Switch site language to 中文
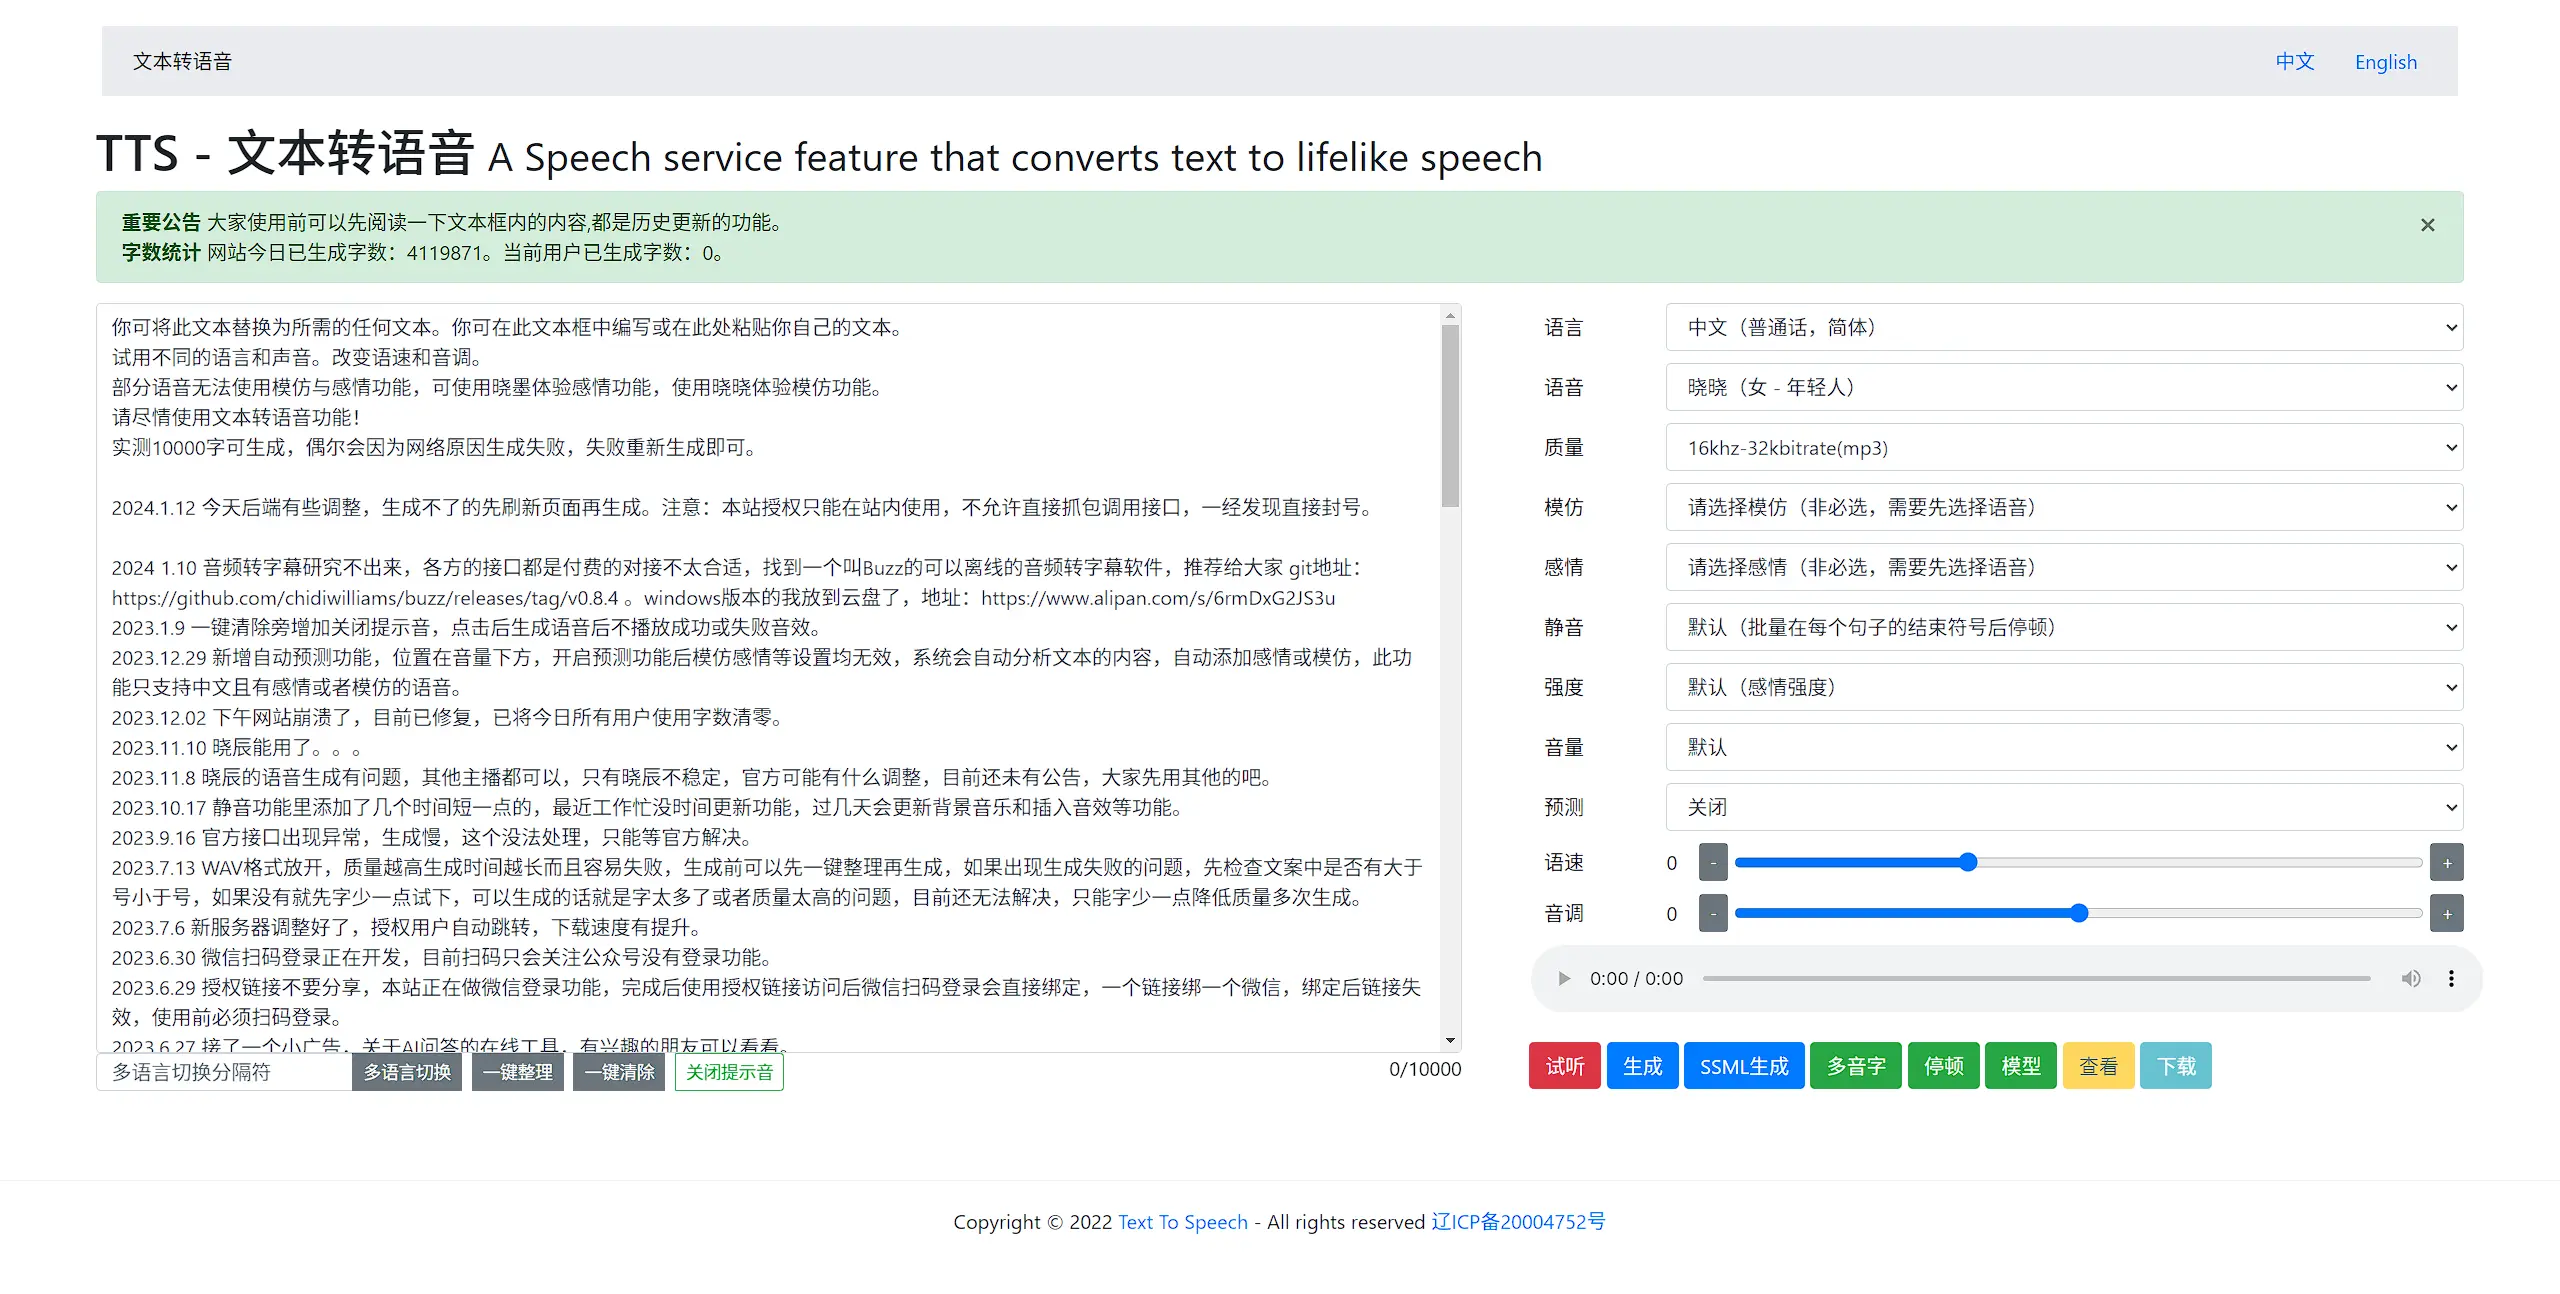The width and height of the screenshot is (2560, 1294). (2294, 62)
